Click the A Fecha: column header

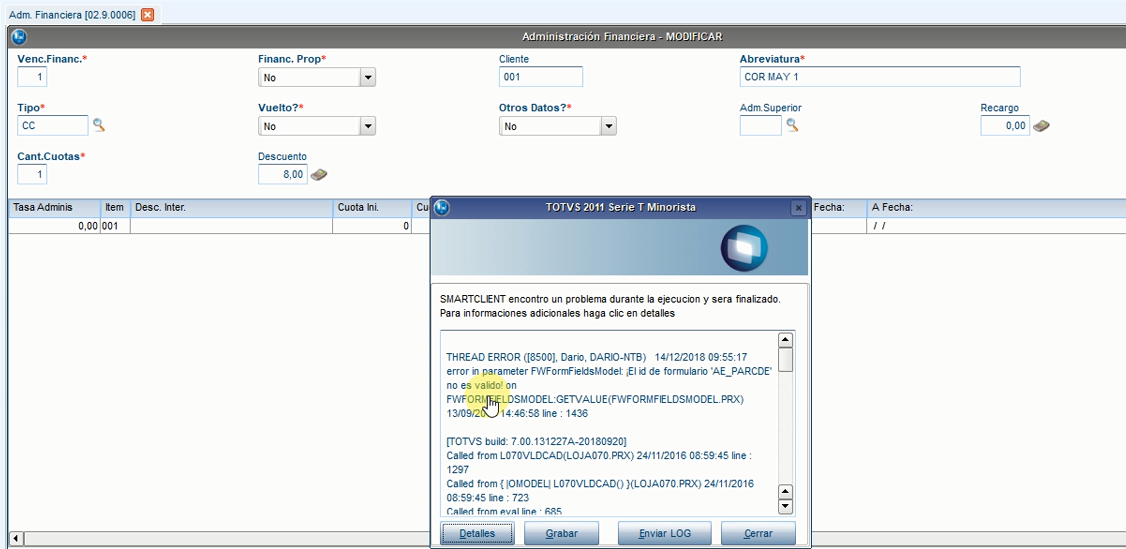(995, 207)
